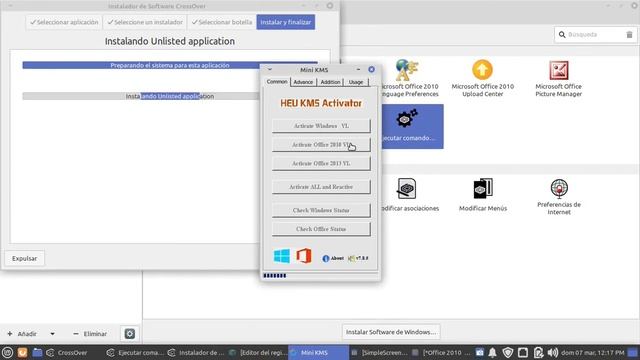
Task: Focus the Búsqueda search field
Action: pyautogui.click(x=595, y=35)
